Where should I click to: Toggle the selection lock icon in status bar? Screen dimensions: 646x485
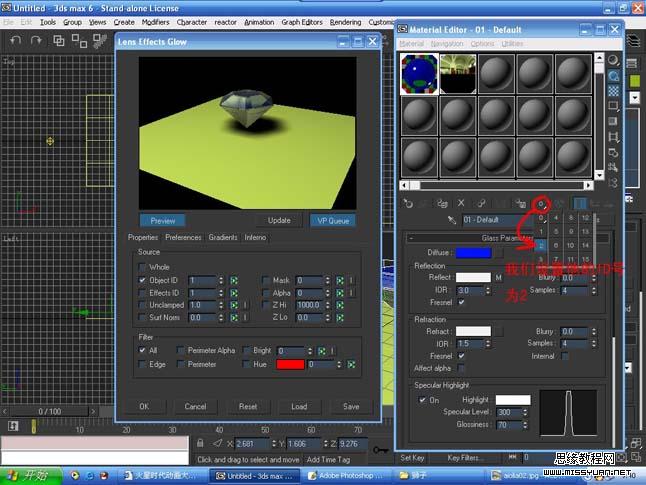click(x=200, y=443)
